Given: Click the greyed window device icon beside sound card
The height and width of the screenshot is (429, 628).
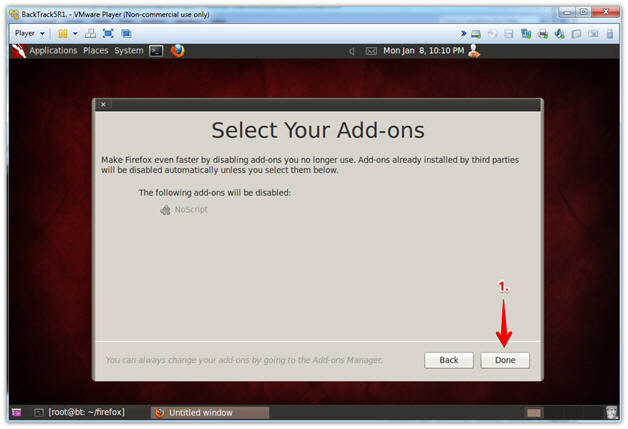Looking at the screenshot, I should point(576,34).
